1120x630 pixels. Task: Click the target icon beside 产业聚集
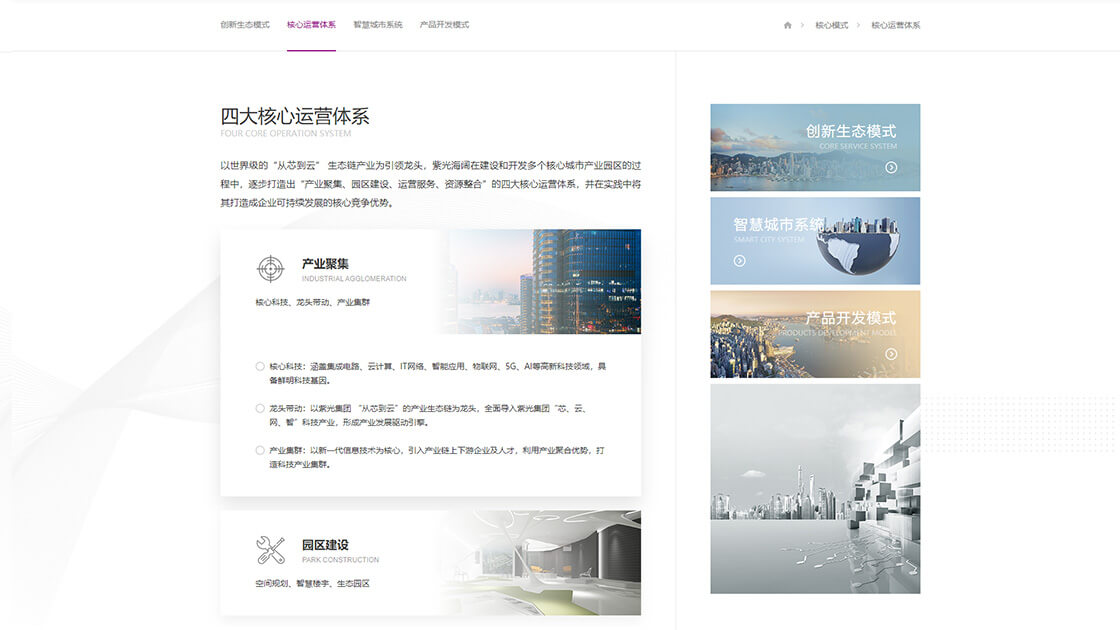[x=270, y=268]
